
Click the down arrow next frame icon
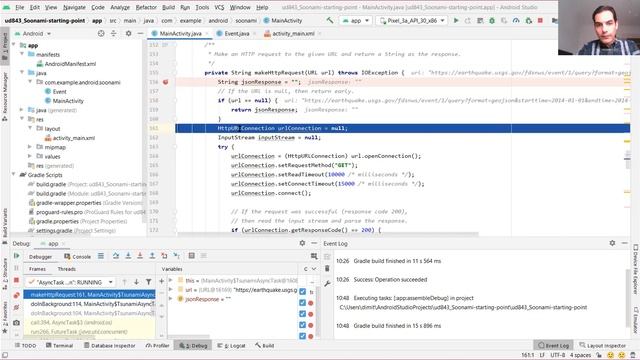pos(136,282)
